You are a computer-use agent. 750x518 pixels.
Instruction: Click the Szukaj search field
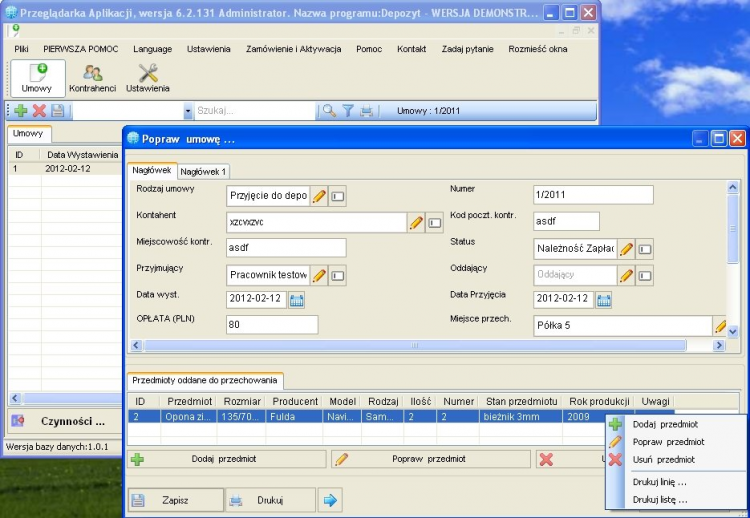tap(255, 111)
